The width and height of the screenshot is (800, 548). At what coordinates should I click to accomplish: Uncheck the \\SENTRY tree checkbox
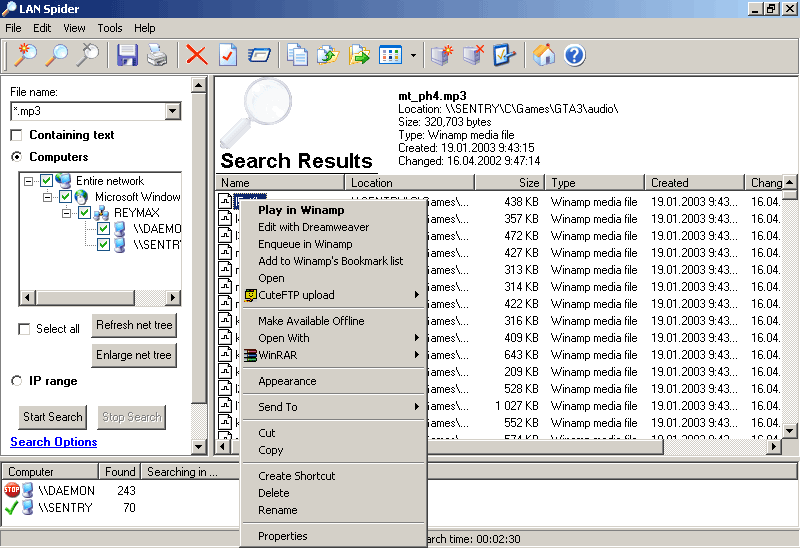coord(104,244)
